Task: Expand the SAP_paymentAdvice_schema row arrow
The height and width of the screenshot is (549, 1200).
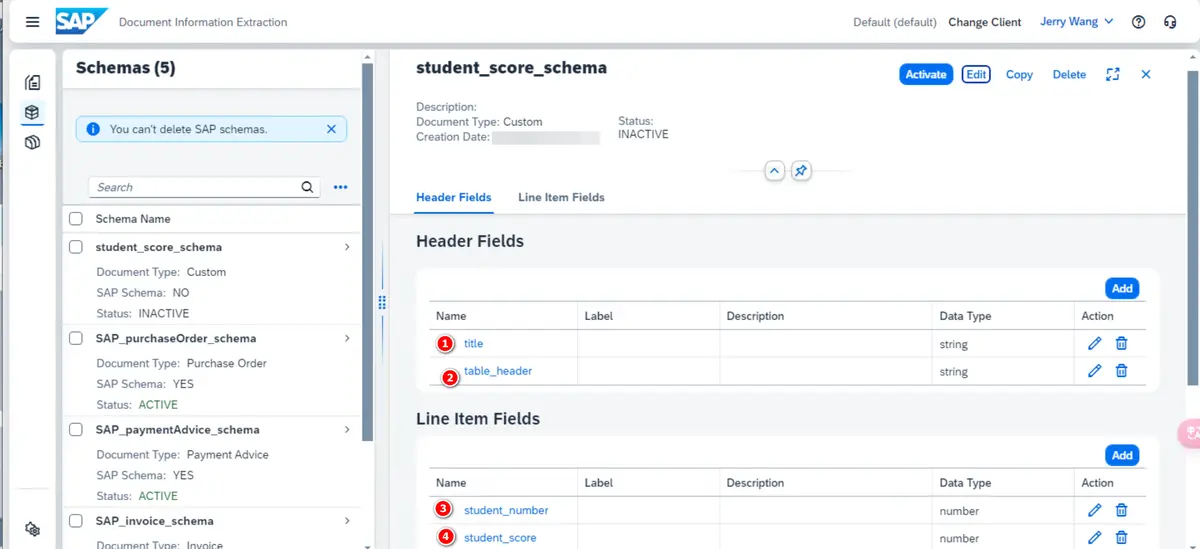Action: (347, 429)
